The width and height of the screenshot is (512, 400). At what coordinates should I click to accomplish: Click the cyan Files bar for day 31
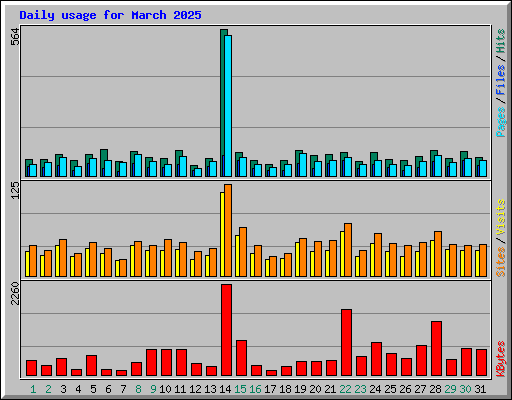[483, 168]
